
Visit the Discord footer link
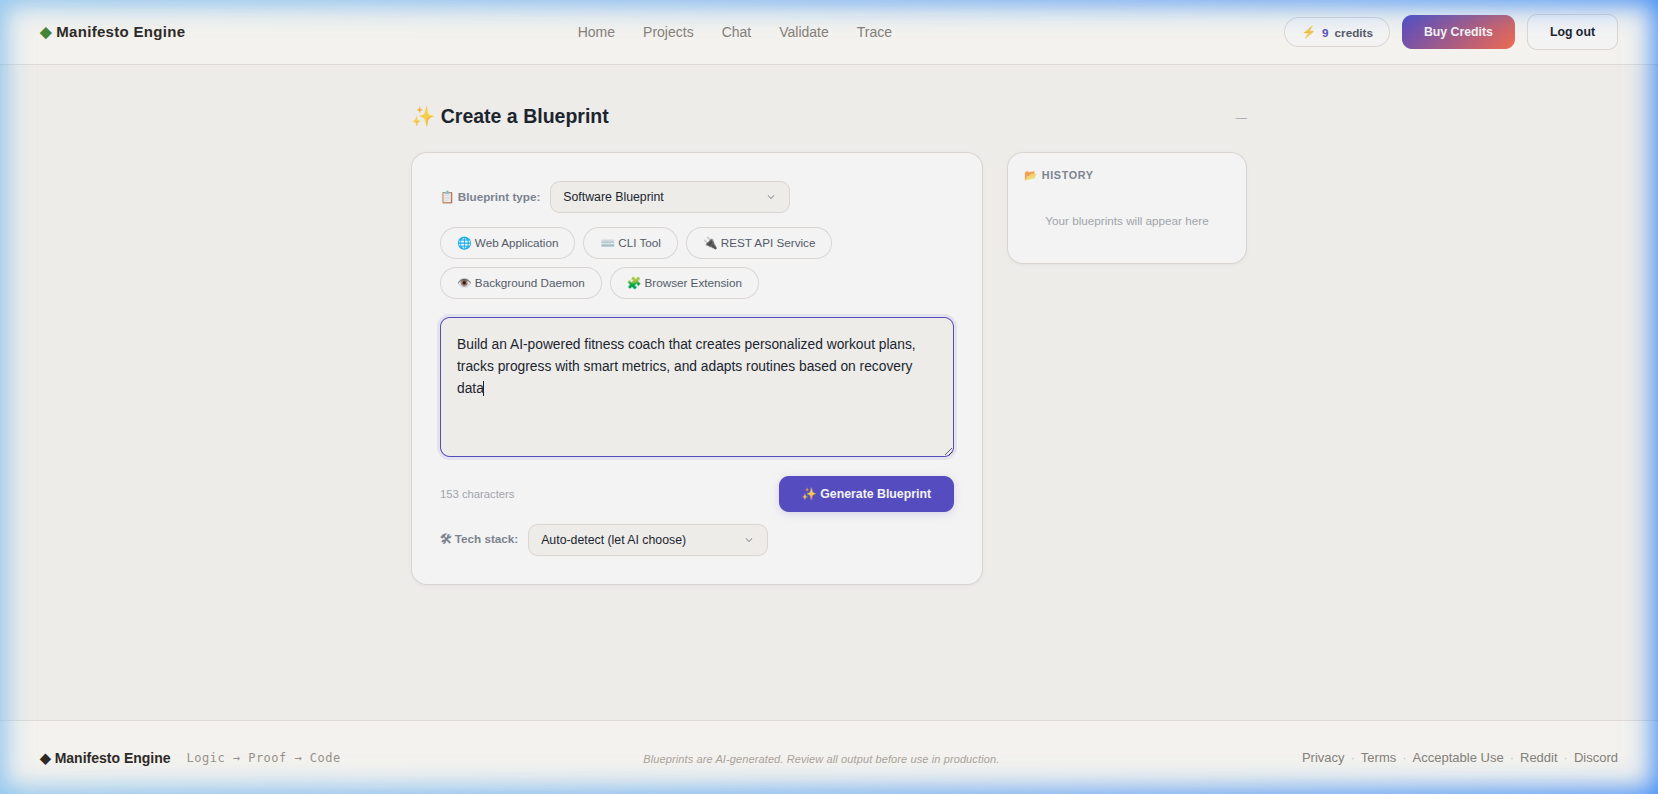1595,758
